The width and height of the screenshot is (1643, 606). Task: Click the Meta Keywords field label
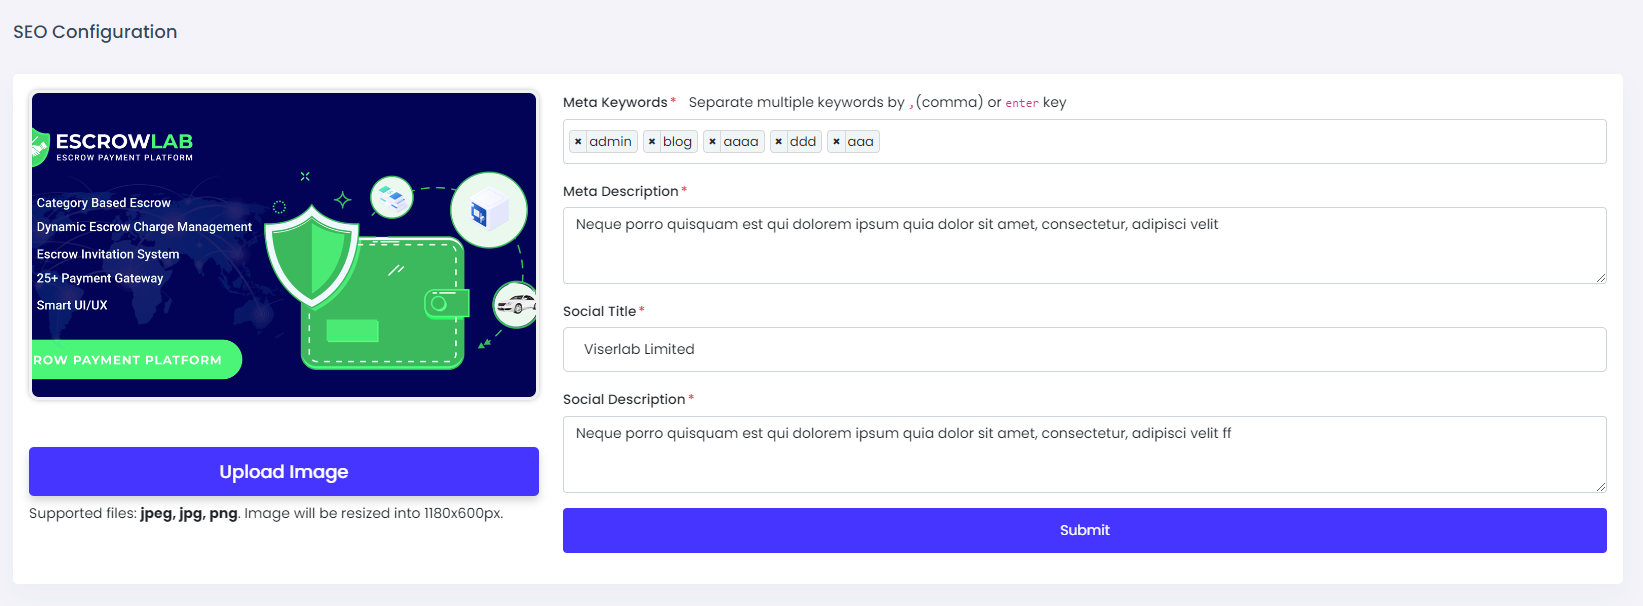[615, 102]
